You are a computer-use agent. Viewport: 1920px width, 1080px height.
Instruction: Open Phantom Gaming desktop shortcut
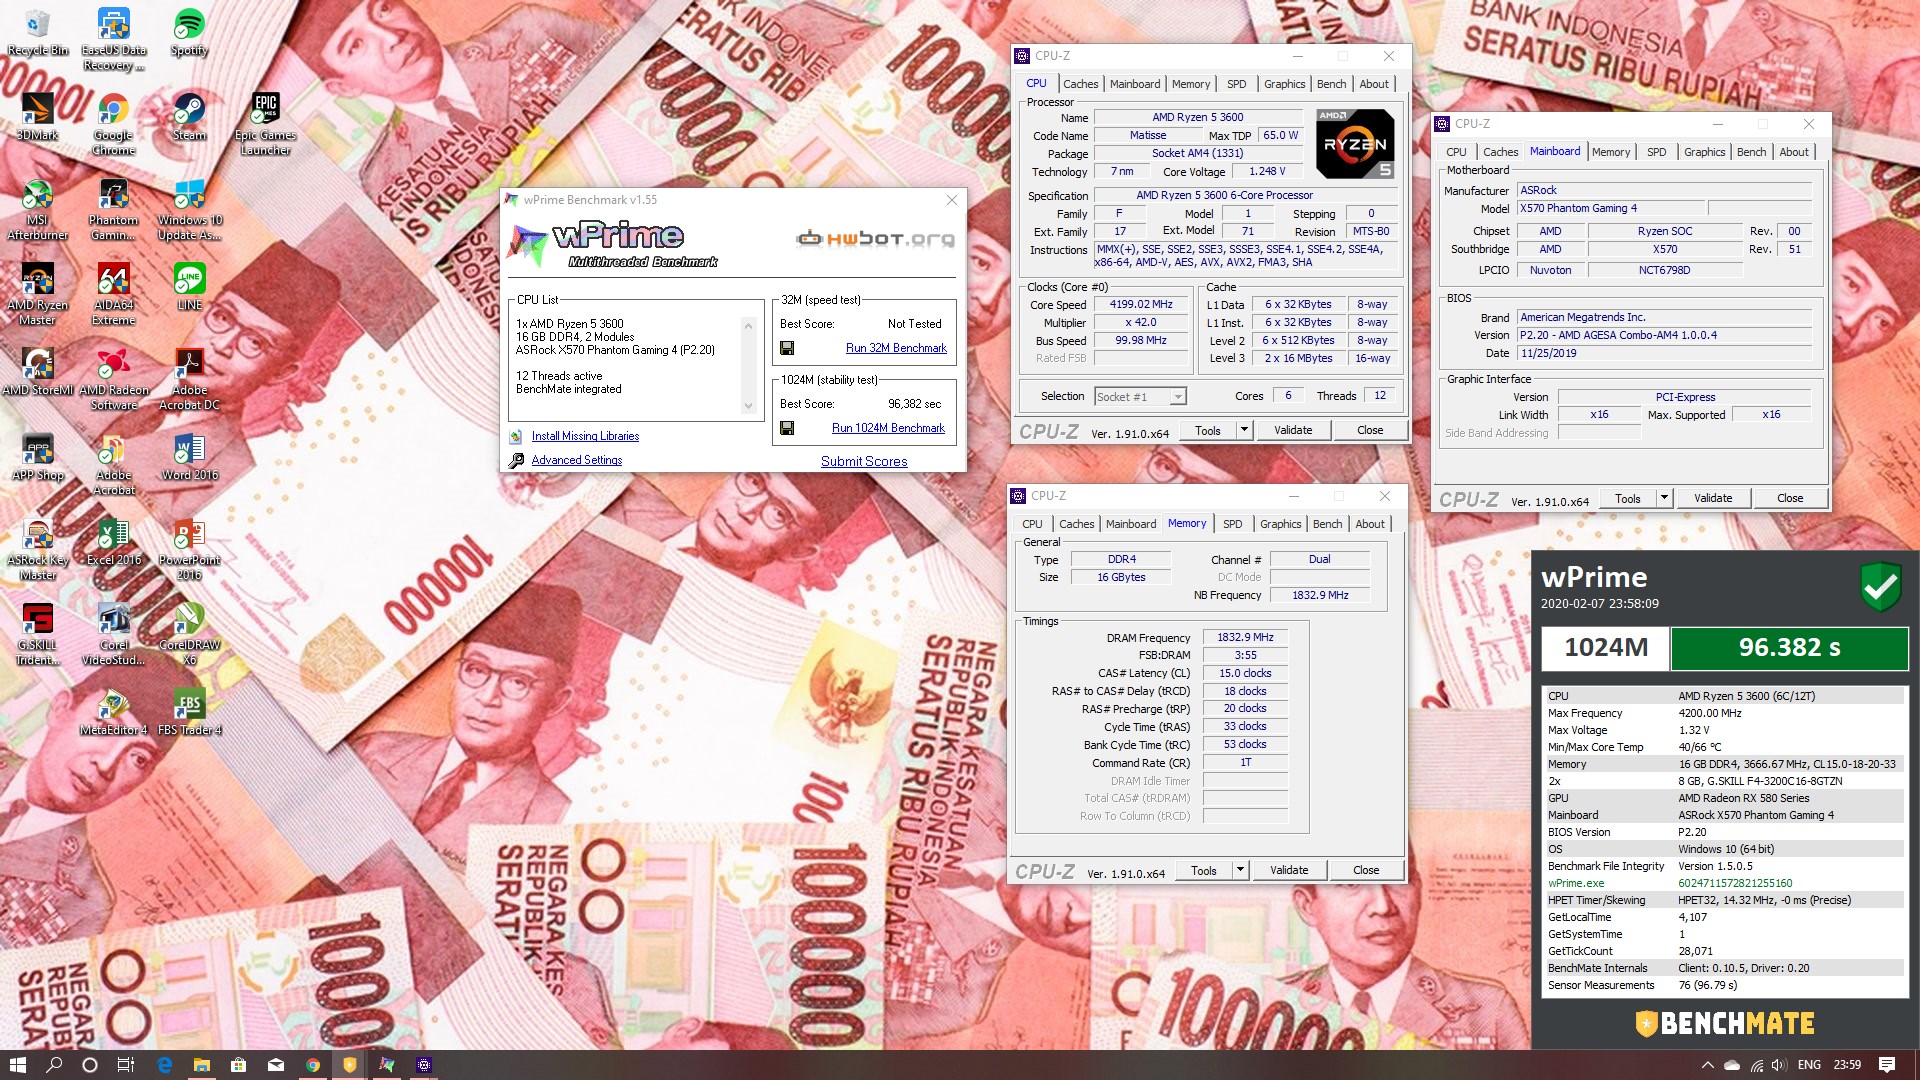[x=114, y=210]
